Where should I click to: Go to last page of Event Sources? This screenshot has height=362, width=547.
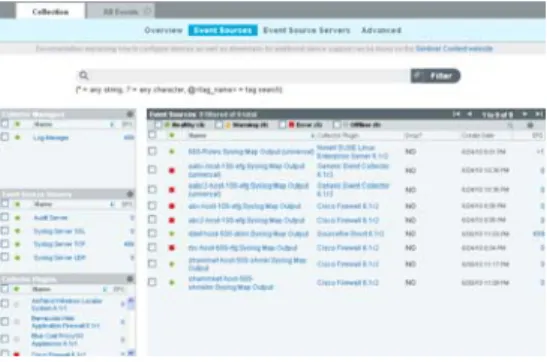(x=538, y=114)
